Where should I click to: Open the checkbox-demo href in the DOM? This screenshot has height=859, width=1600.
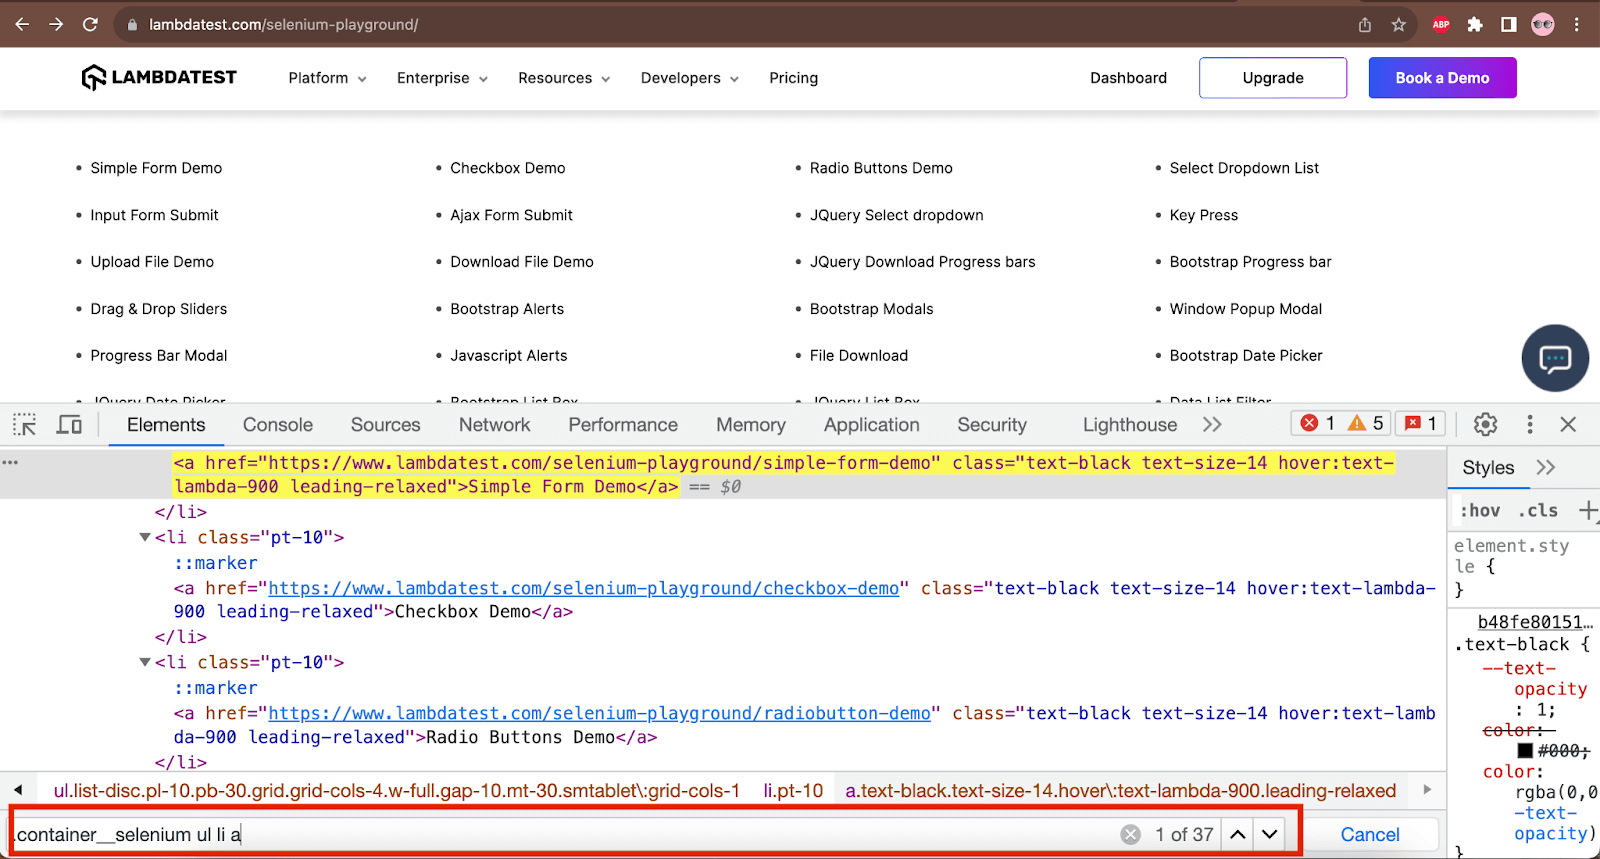584,588
